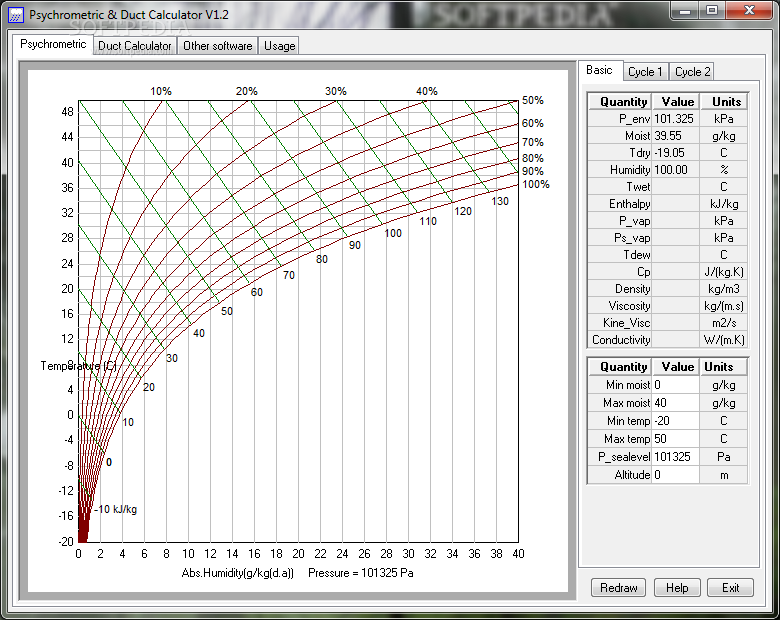Image resolution: width=780 pixels, height=620 pixels.
Task: Click the empty P_vap value cell
Action: coord(675,220)
